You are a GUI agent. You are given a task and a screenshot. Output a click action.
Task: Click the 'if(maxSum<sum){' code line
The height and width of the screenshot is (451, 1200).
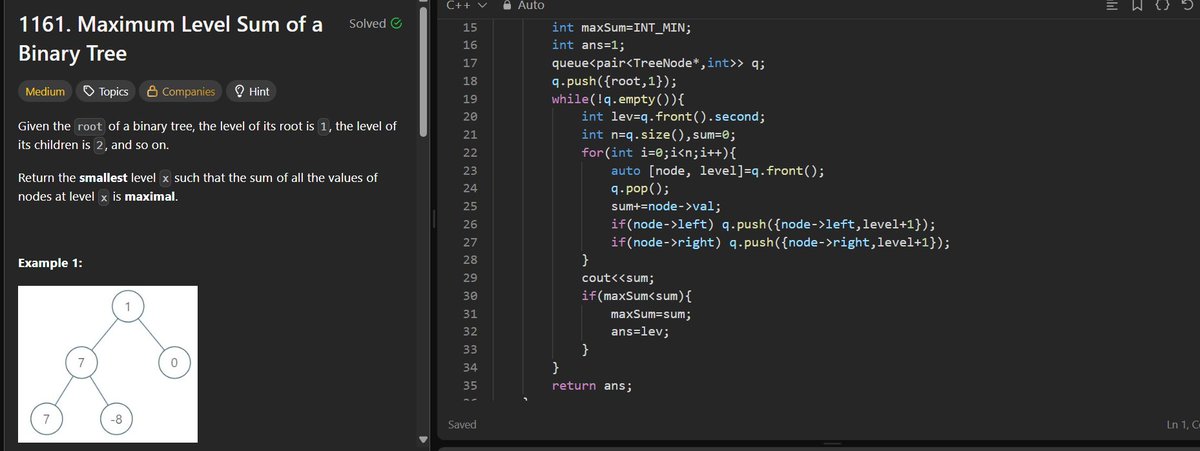pos(636,297)
